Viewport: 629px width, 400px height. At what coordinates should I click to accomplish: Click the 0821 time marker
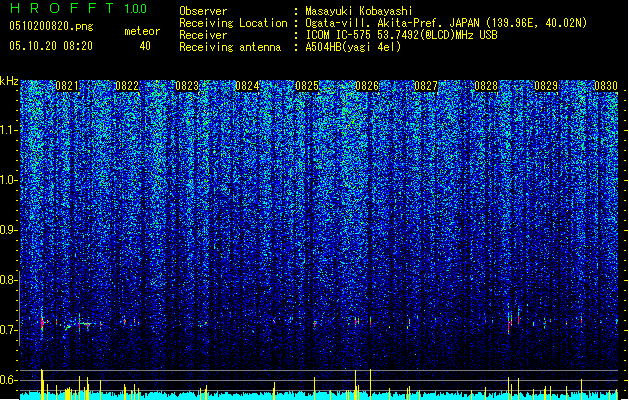(x=67, y=86)
